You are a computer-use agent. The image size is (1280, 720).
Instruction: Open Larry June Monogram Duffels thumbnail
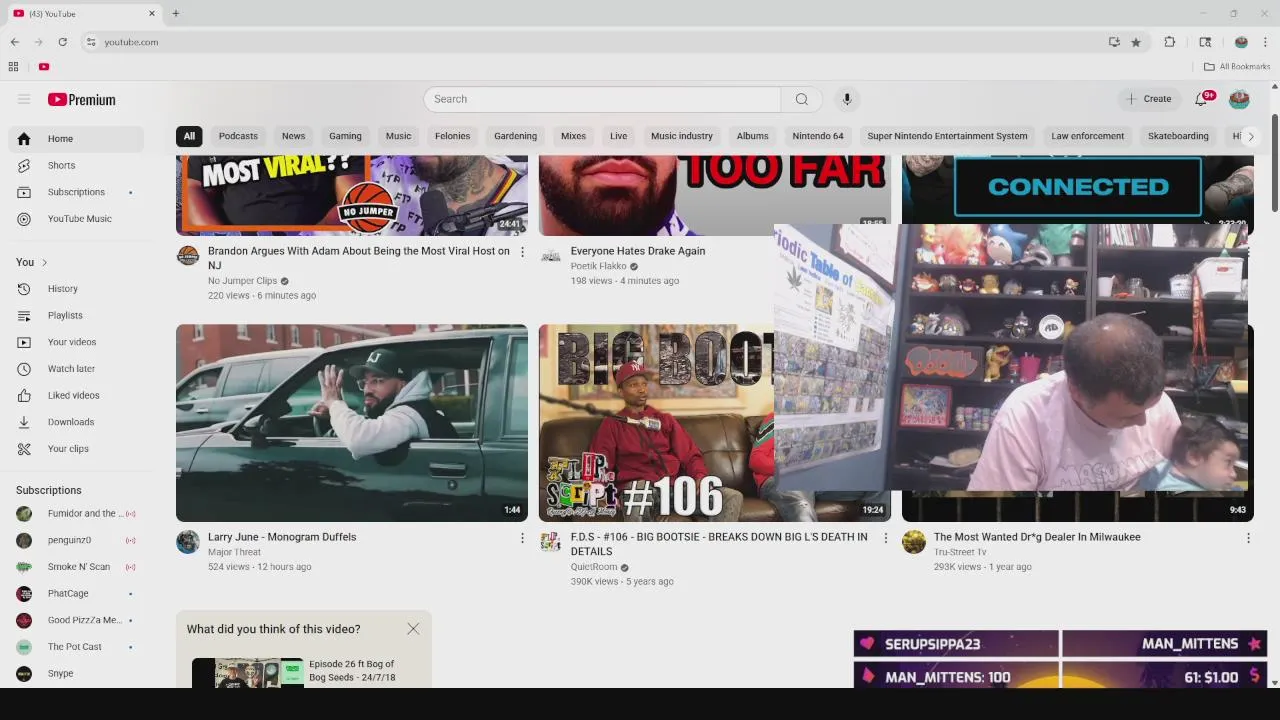coord(352,423)
